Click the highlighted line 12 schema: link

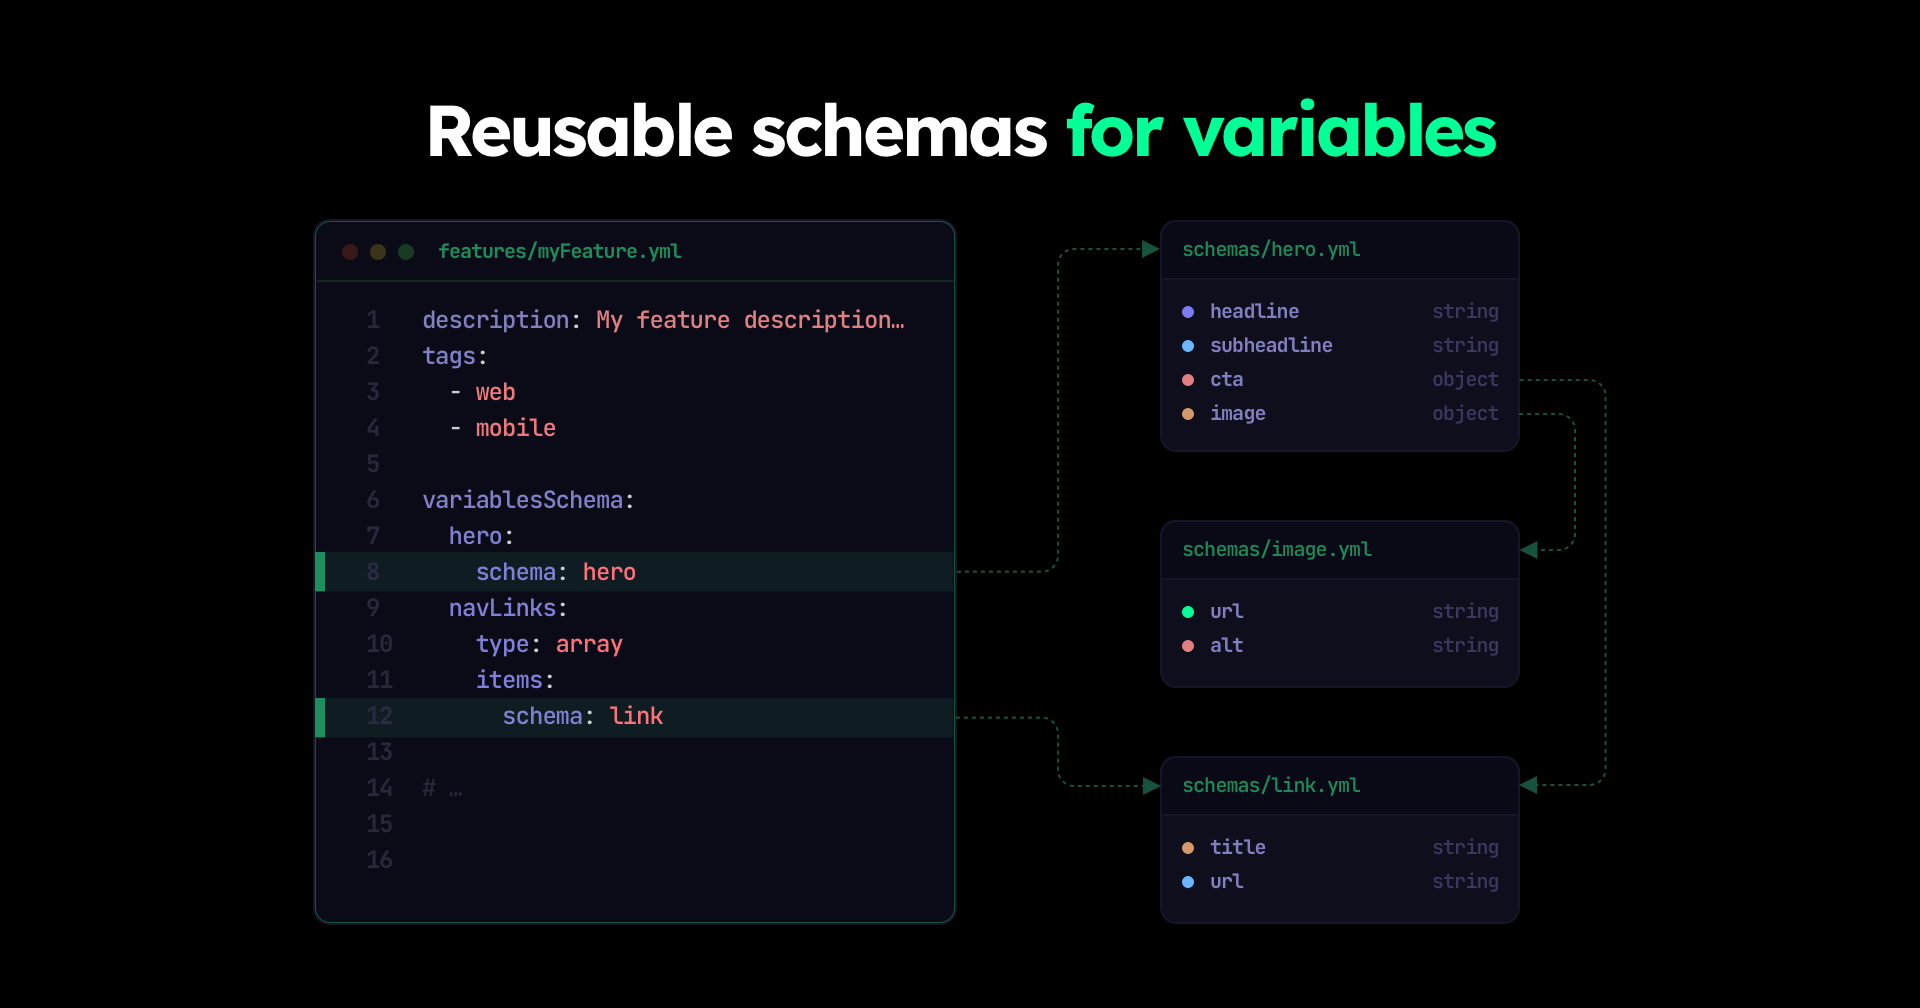point(582,716)
